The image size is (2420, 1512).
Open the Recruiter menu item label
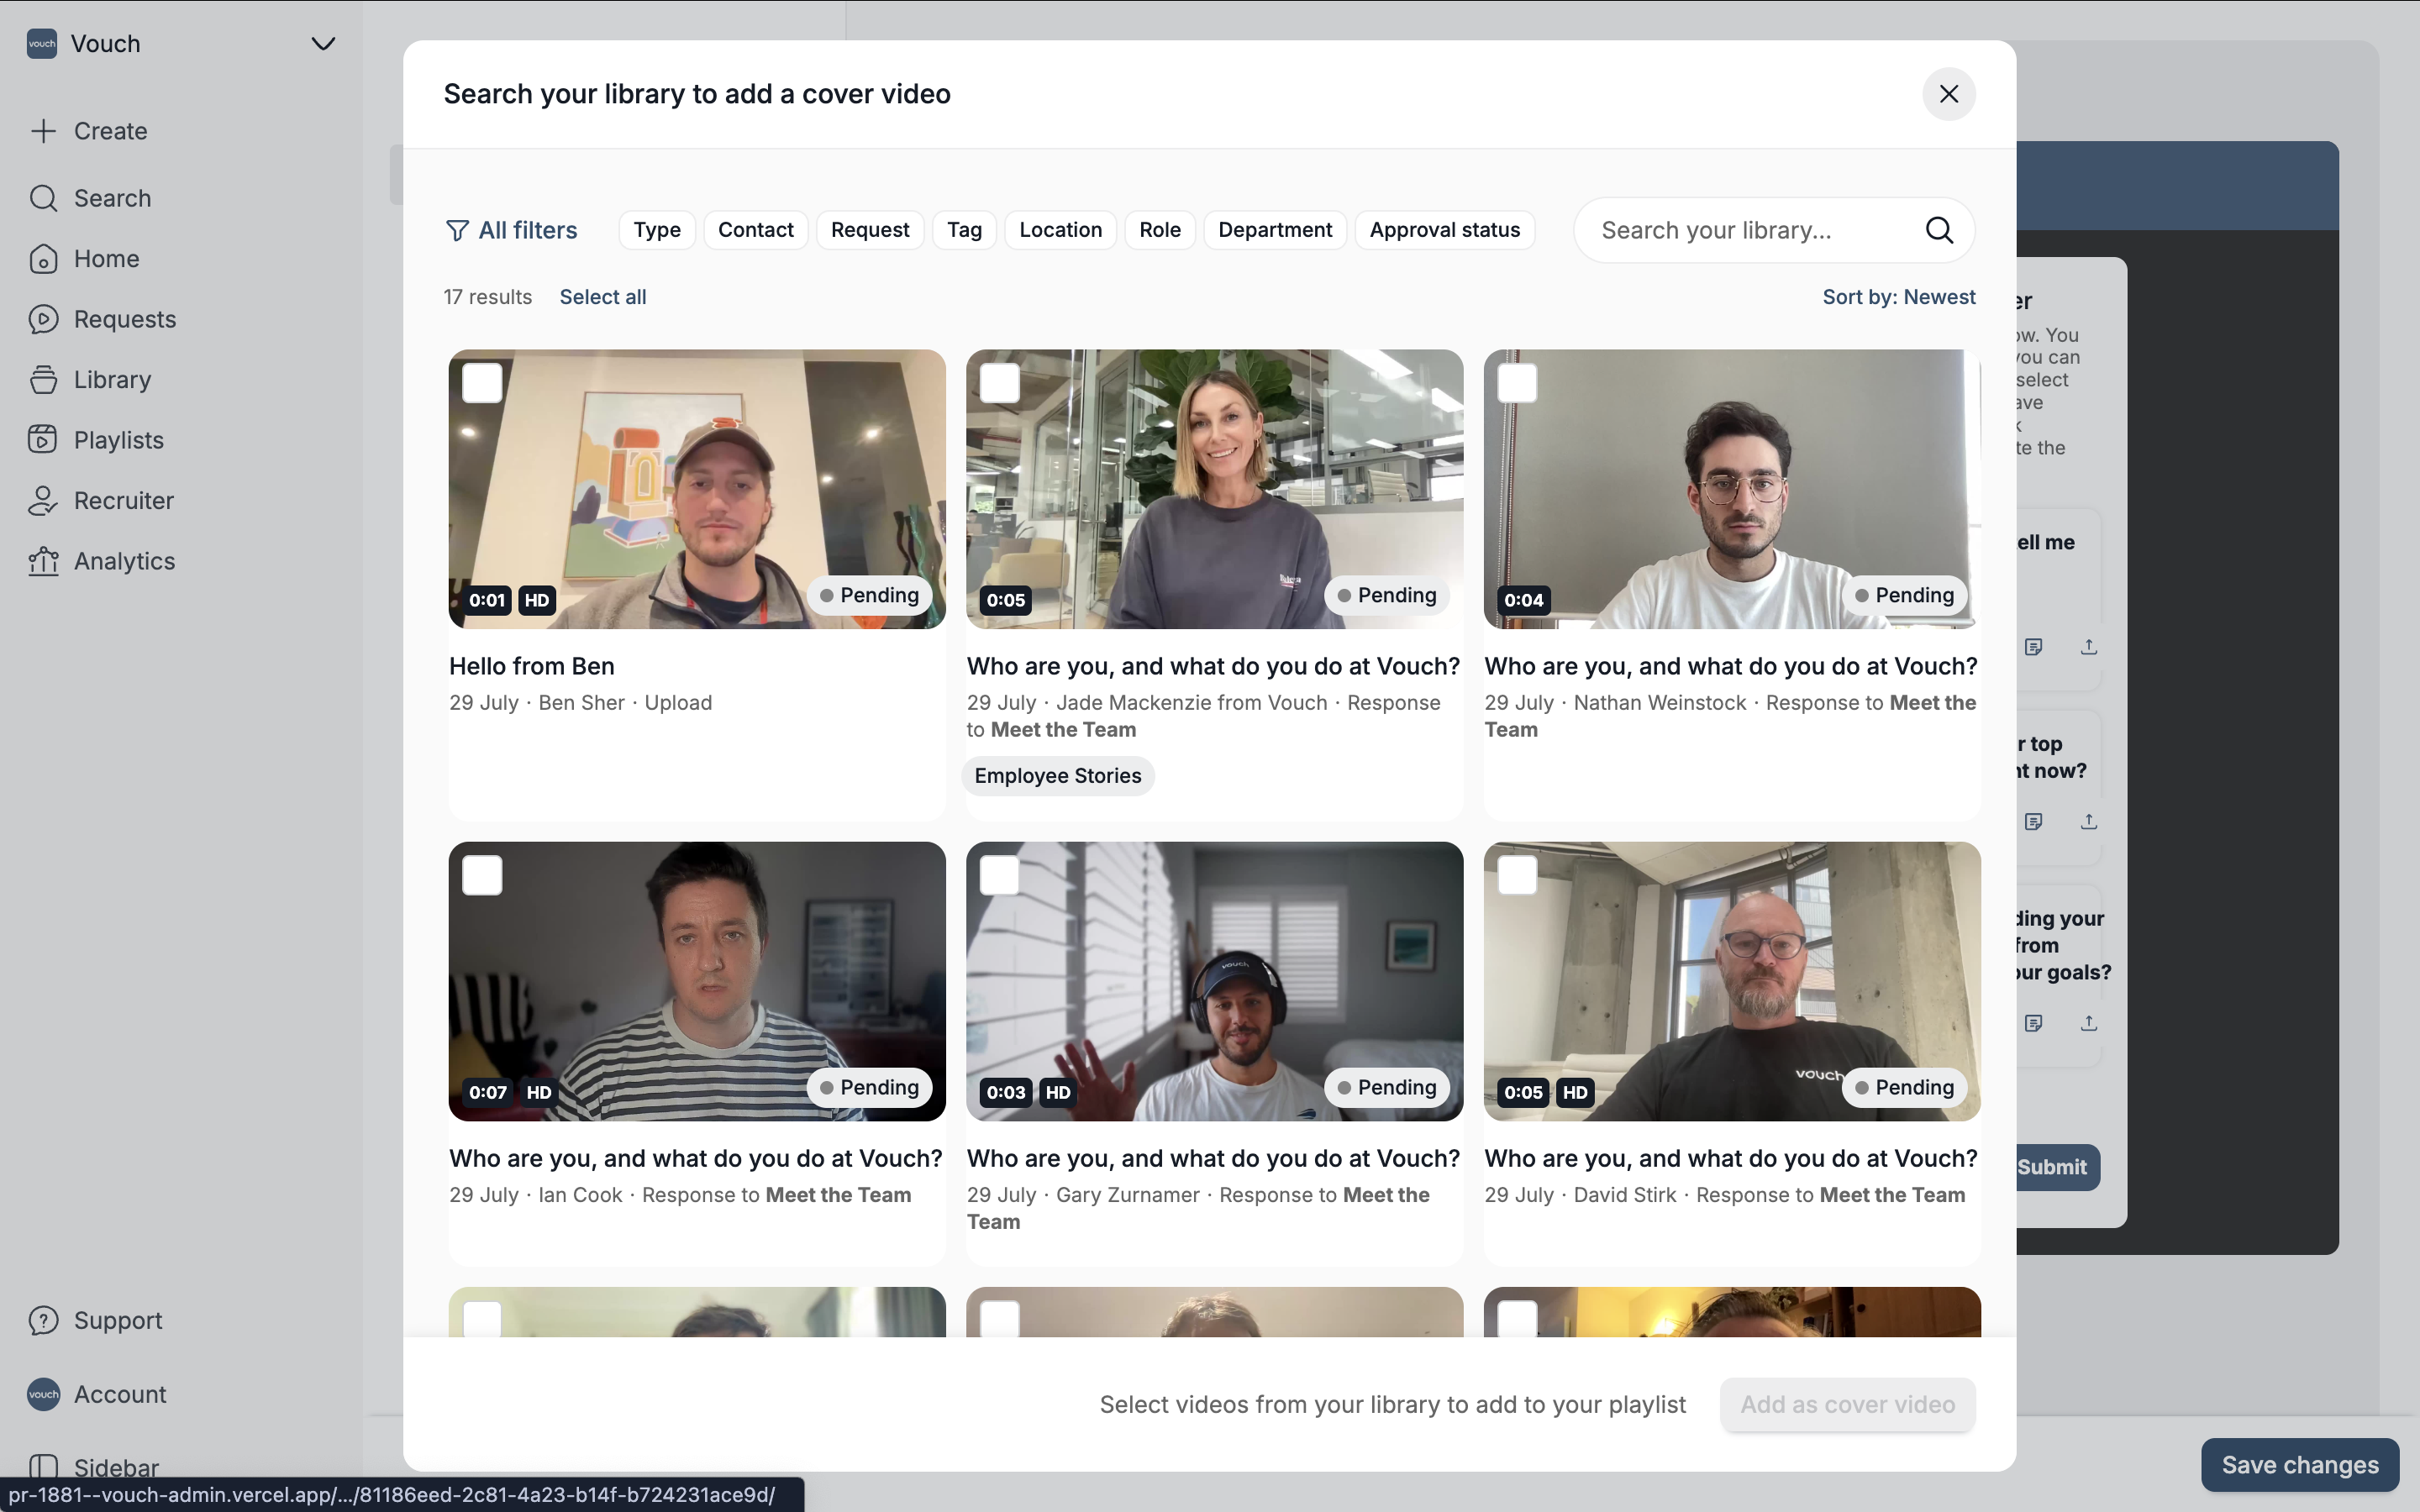click(124, 501)
